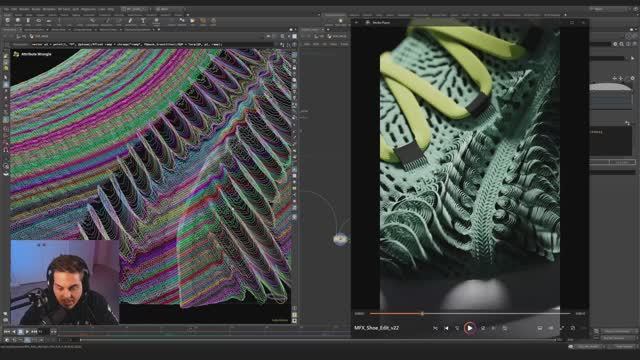Click Media Player next track button
The image size is (640, 360).
click(494, 328)
